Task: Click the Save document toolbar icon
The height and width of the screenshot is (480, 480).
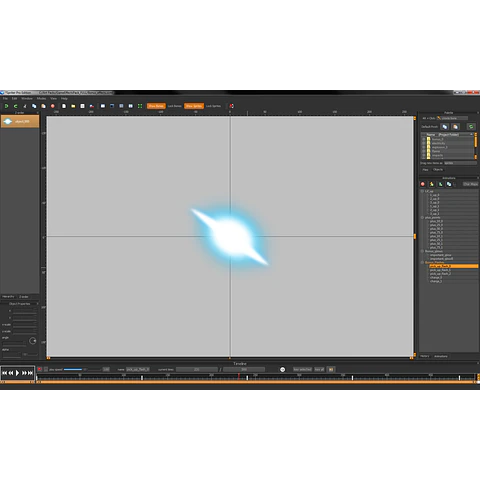Action: point(83,106)
